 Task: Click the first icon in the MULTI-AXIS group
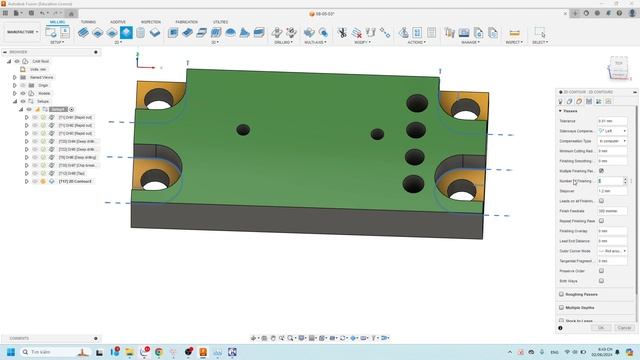309,32
